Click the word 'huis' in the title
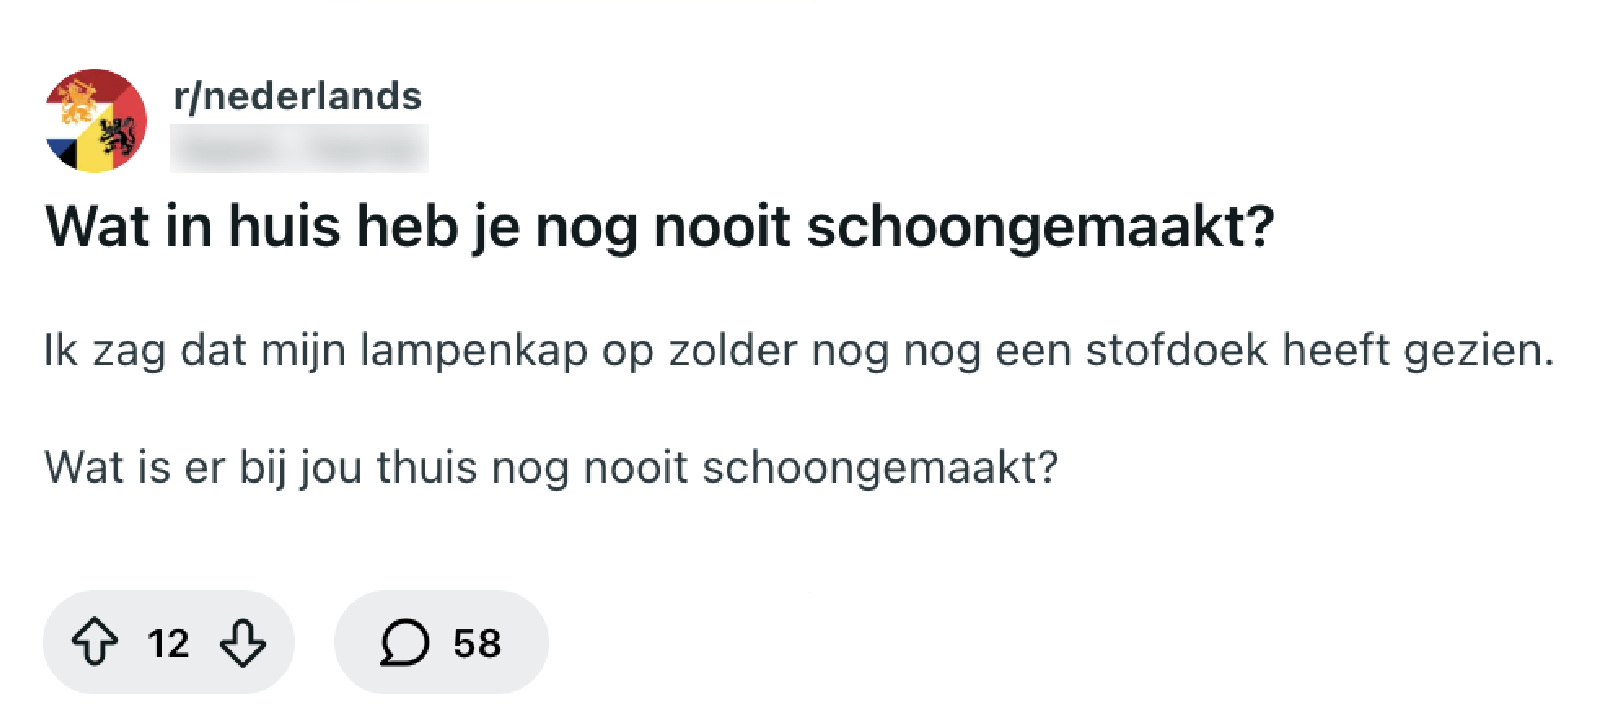1610x724 pixels. coord(285,226)
